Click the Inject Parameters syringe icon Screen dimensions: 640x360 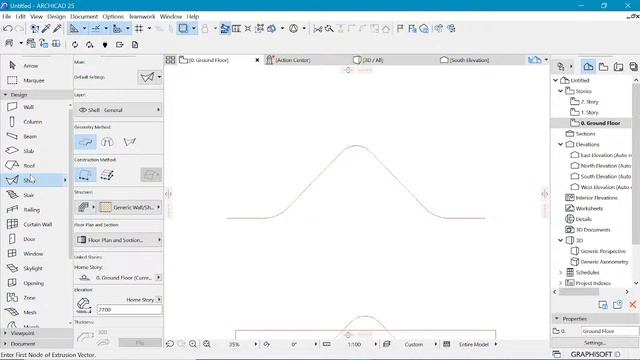57,29
